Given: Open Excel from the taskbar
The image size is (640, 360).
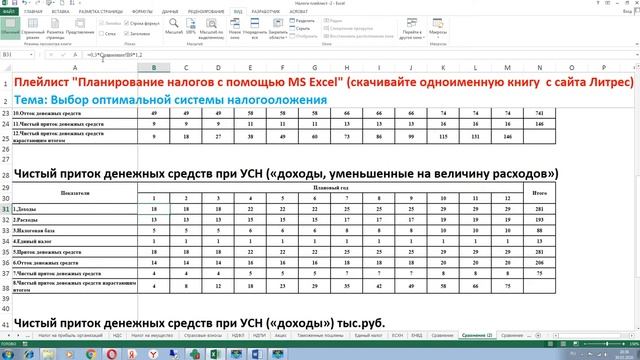Looking at the screenshot, I should pyautogui.click(x=215, y=354).
